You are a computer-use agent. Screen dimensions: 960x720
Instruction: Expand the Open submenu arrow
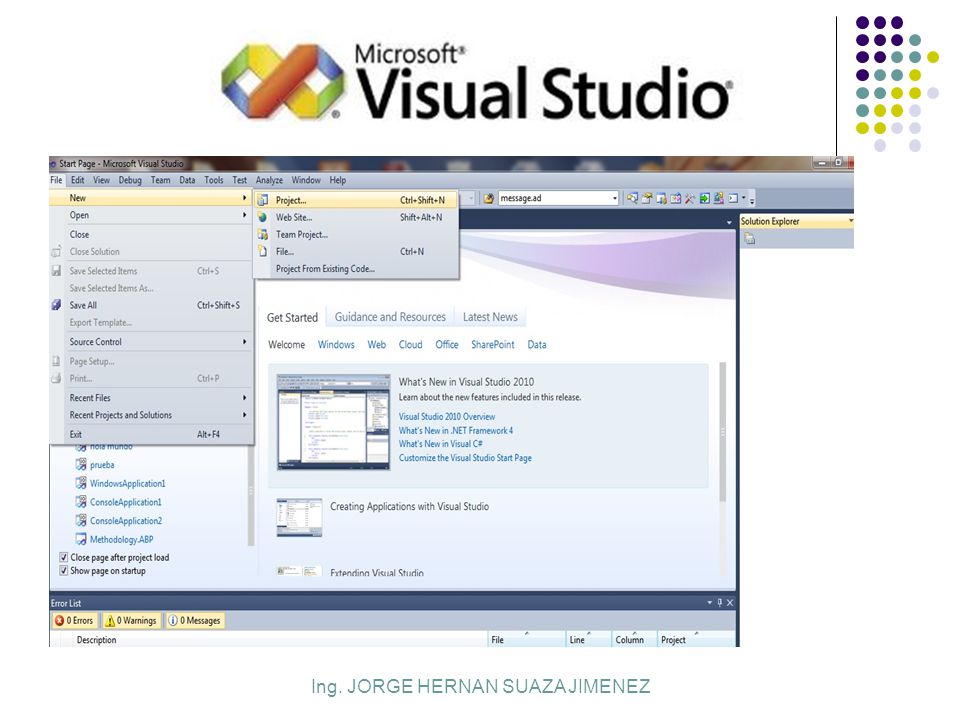244,215
